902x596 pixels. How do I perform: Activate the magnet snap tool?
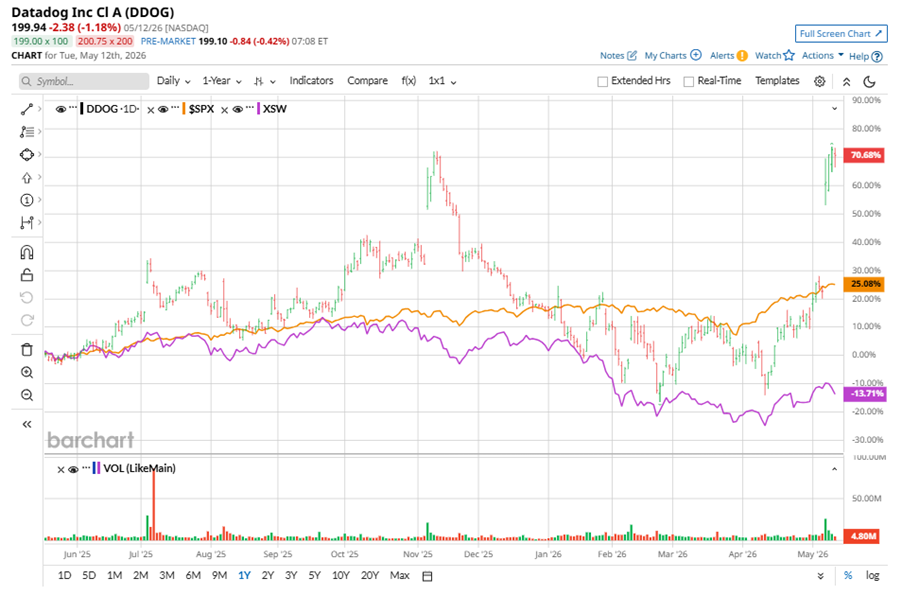(x=26, y=252)
